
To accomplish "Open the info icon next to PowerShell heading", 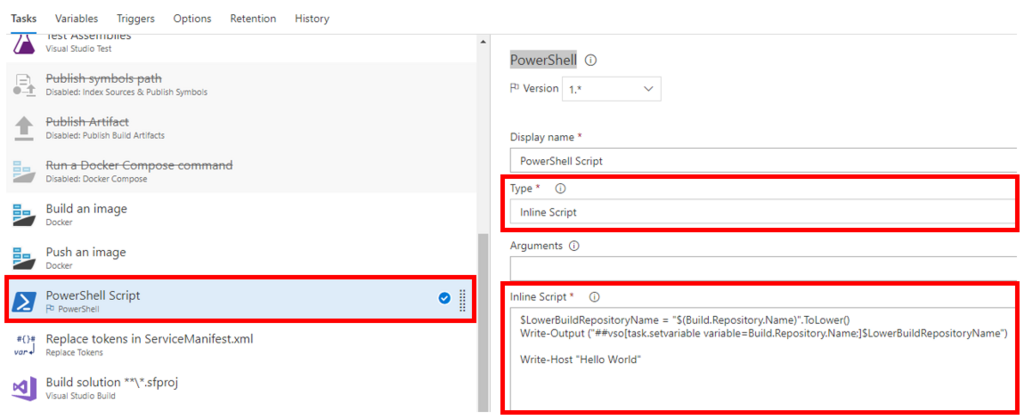I will pos(590,60).
